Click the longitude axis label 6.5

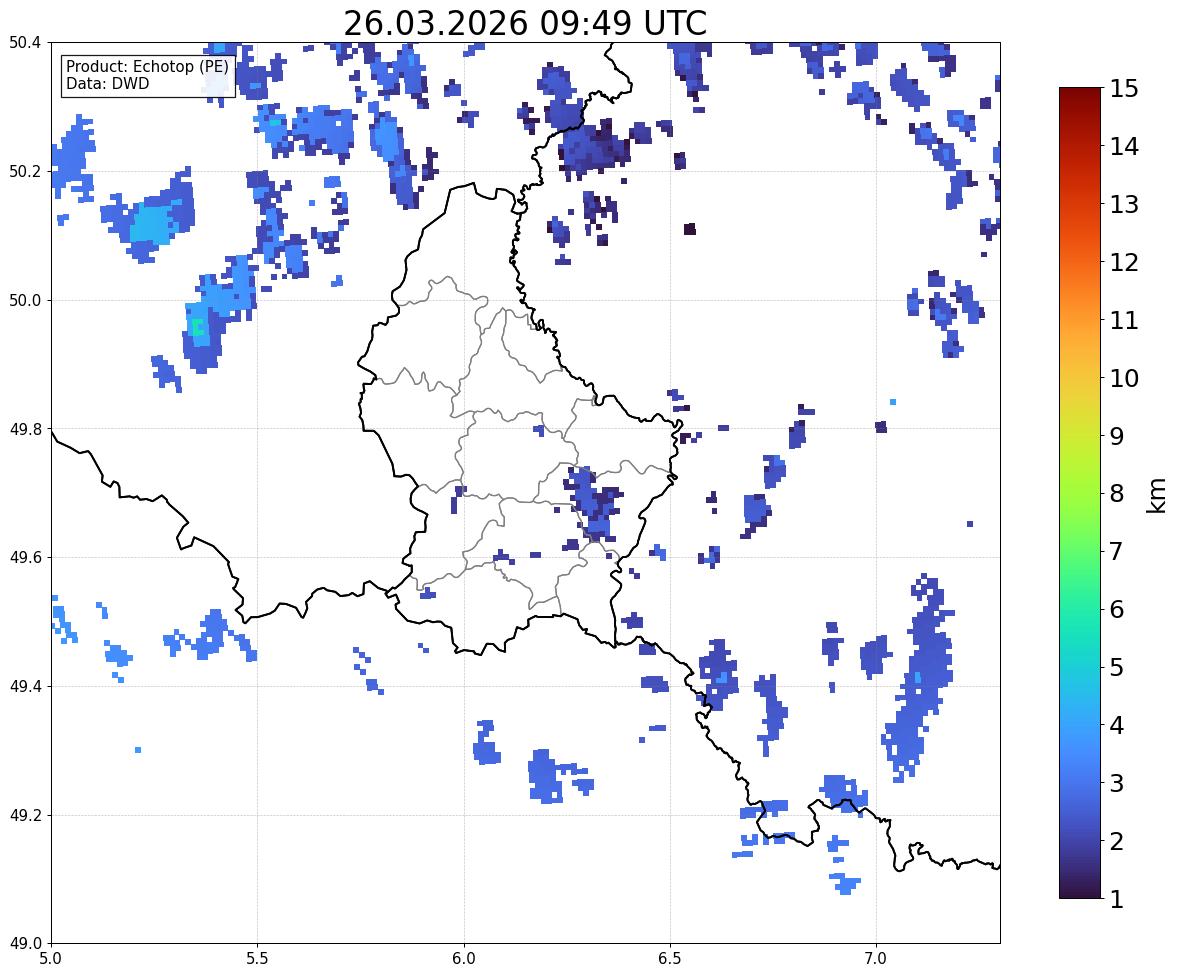pos(669,959)
